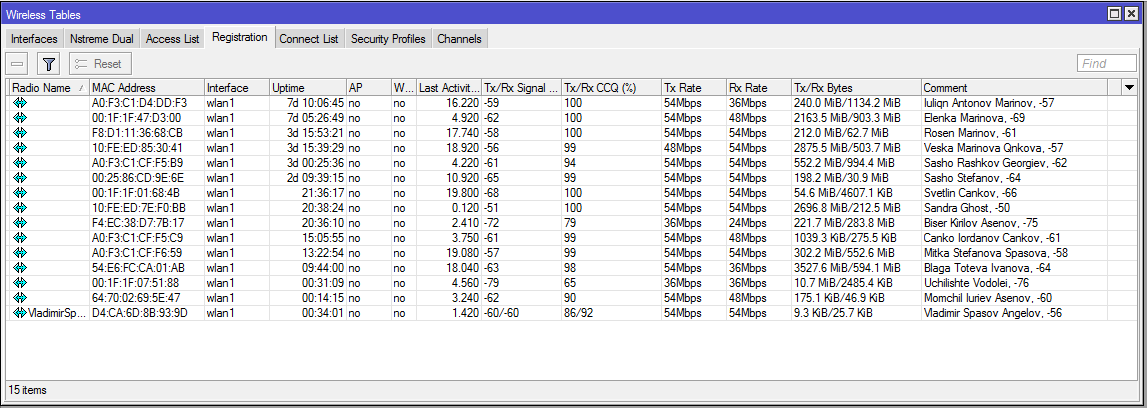Viewport: 1147px width, 408px height.
Task: Click comment Veska Marinova Qnkova, -57
Action: point(993,147)
